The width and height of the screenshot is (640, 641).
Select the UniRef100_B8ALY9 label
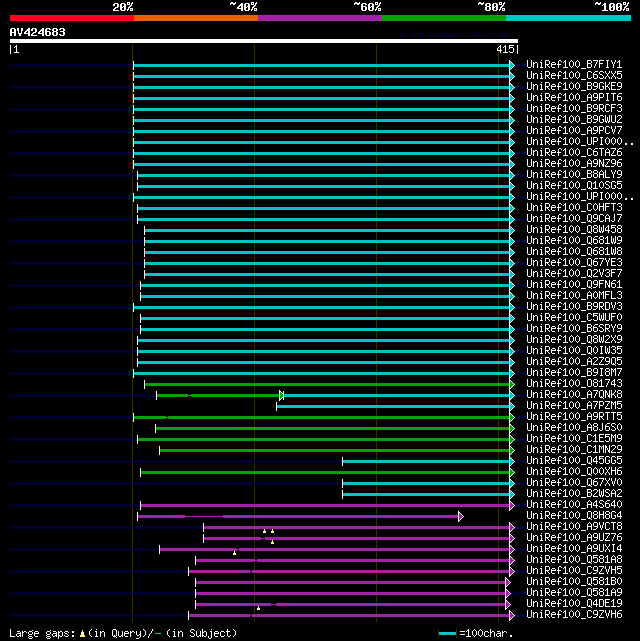(x=574, y=175)
